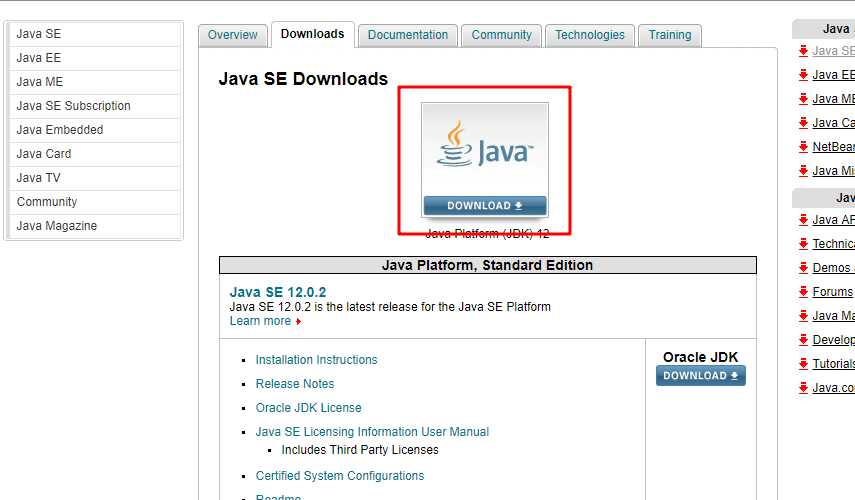
Task: Click red download icon beside Java SE
Action: click(803, 51)
